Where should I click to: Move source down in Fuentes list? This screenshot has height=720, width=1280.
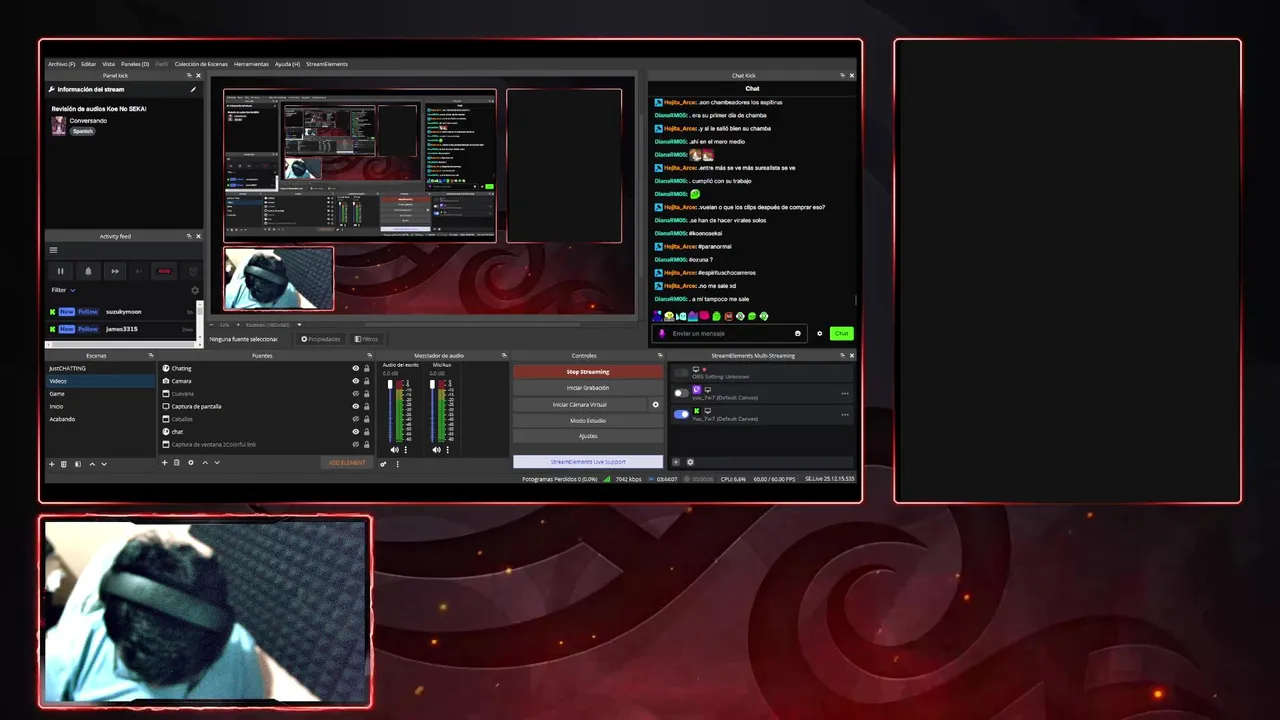coord(217,463)
